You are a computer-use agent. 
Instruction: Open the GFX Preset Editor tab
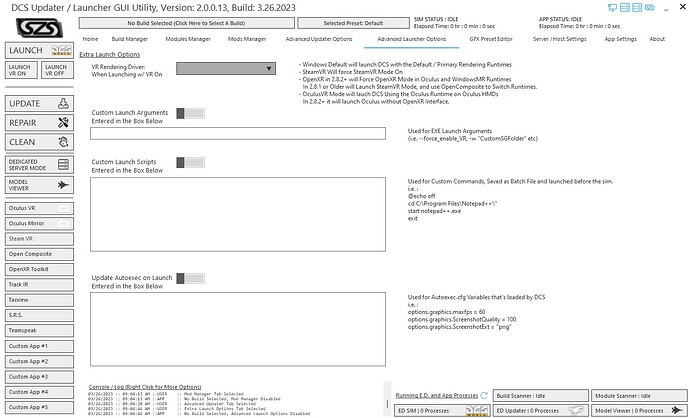click(491, 39)
